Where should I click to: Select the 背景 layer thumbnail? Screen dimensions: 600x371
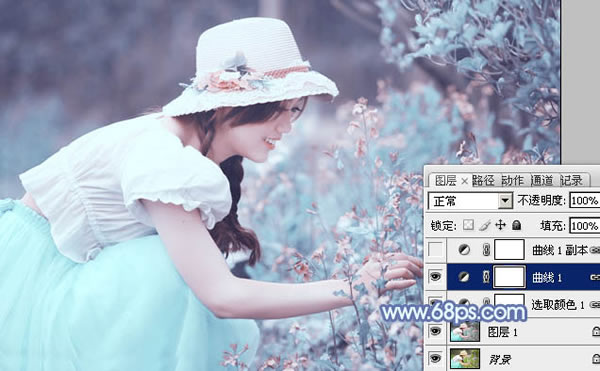[465, 358]
